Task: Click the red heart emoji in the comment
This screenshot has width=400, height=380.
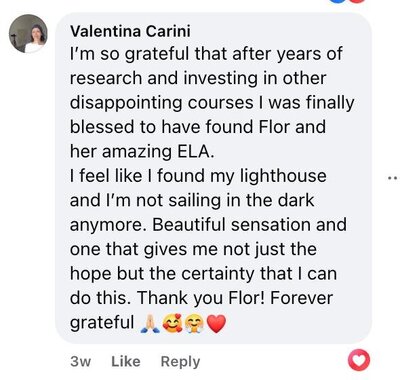Action: click(x=216, y=324)
